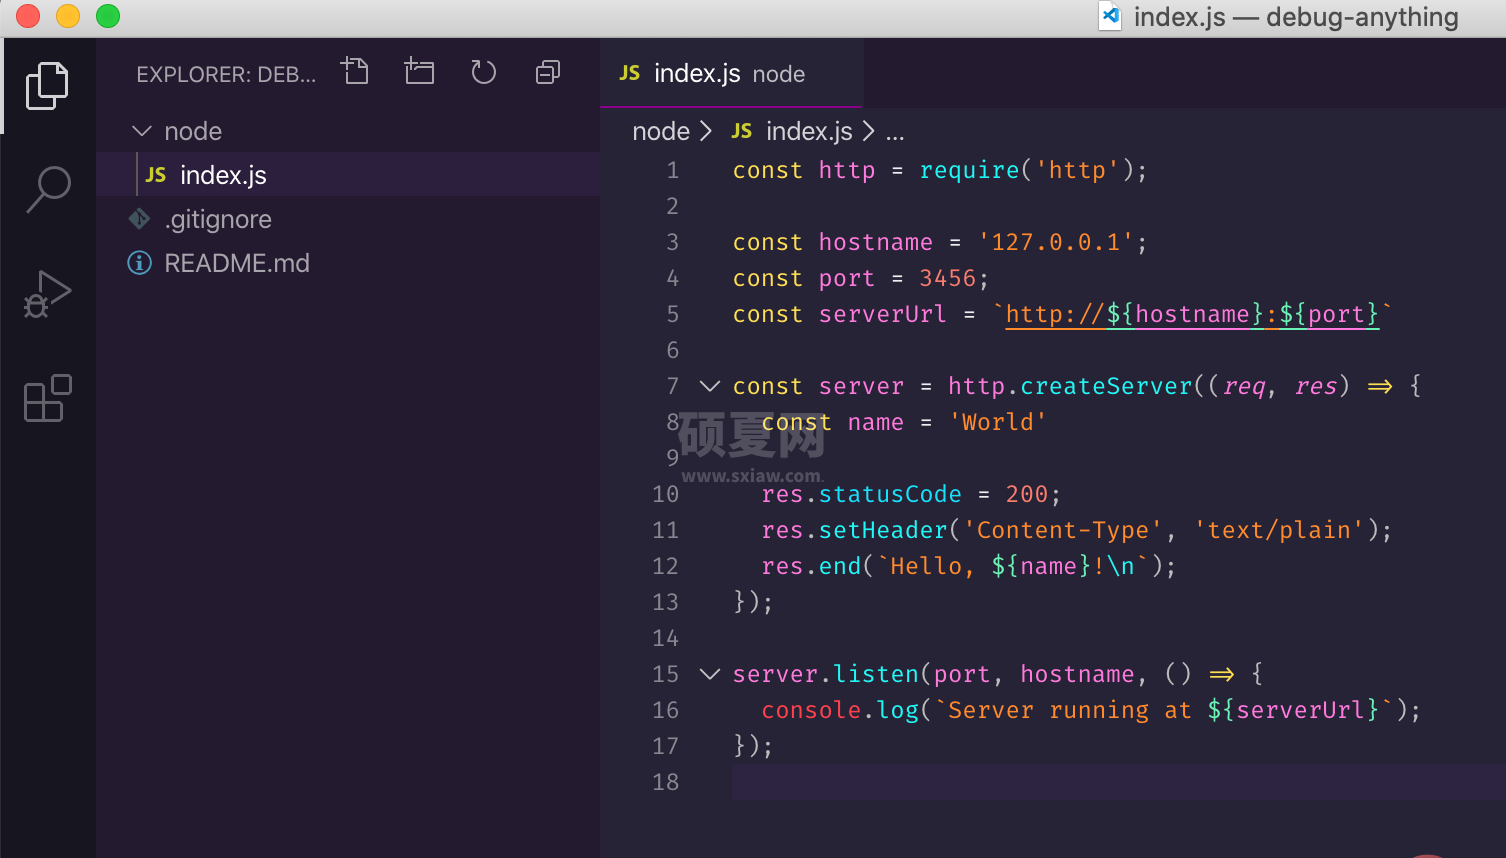
Task: Click 'statusCode' on line 10
Action: (890, 494)
